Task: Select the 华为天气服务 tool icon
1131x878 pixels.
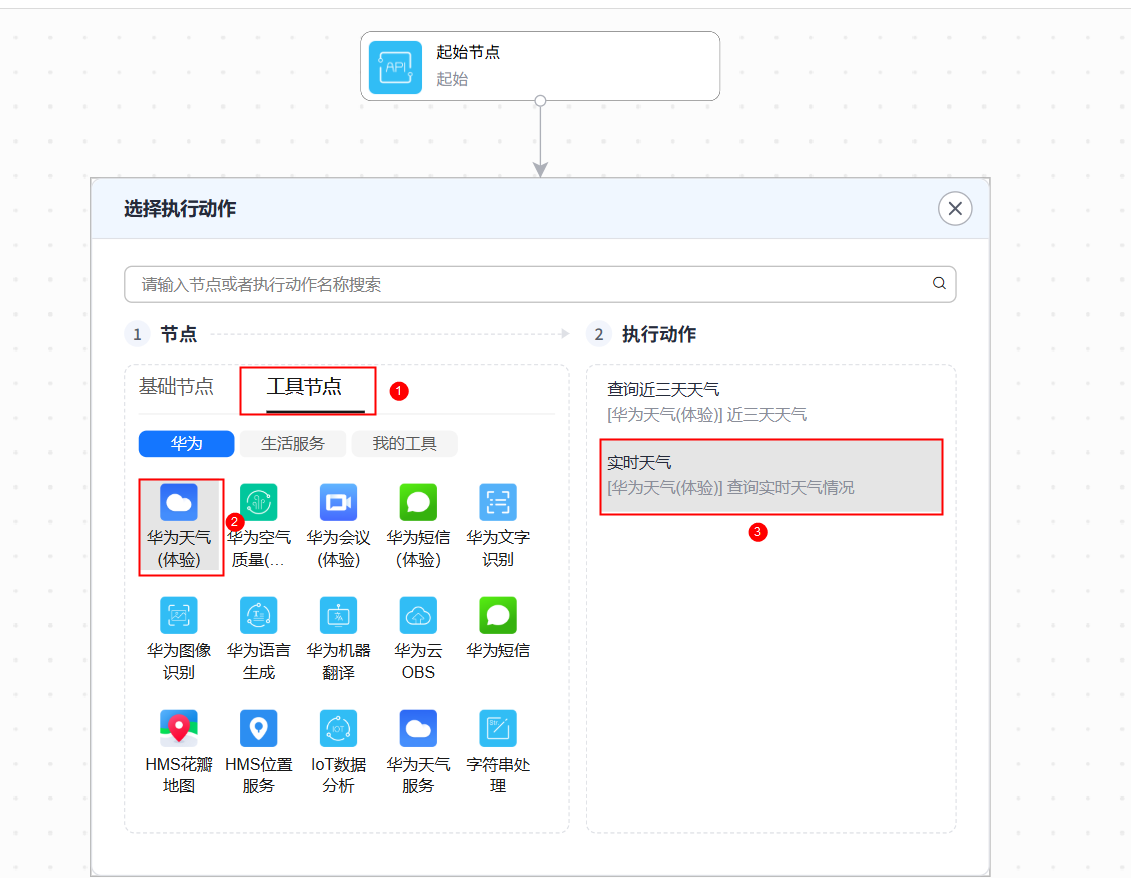Action: tap(418, 729)
